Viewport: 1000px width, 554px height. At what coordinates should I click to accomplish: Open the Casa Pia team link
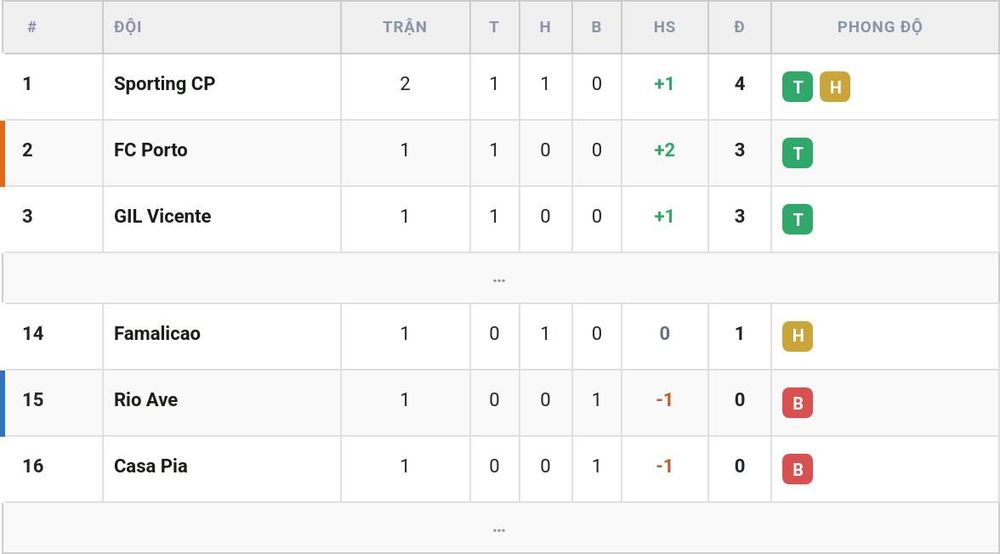[151, 466]
